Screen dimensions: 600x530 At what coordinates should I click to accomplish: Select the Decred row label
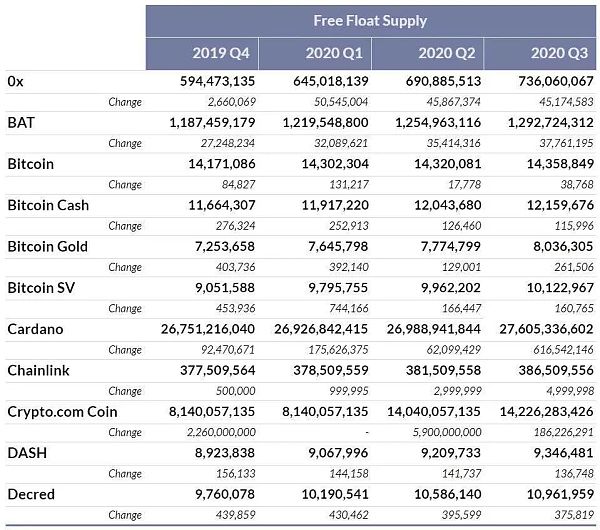point(31,495)
